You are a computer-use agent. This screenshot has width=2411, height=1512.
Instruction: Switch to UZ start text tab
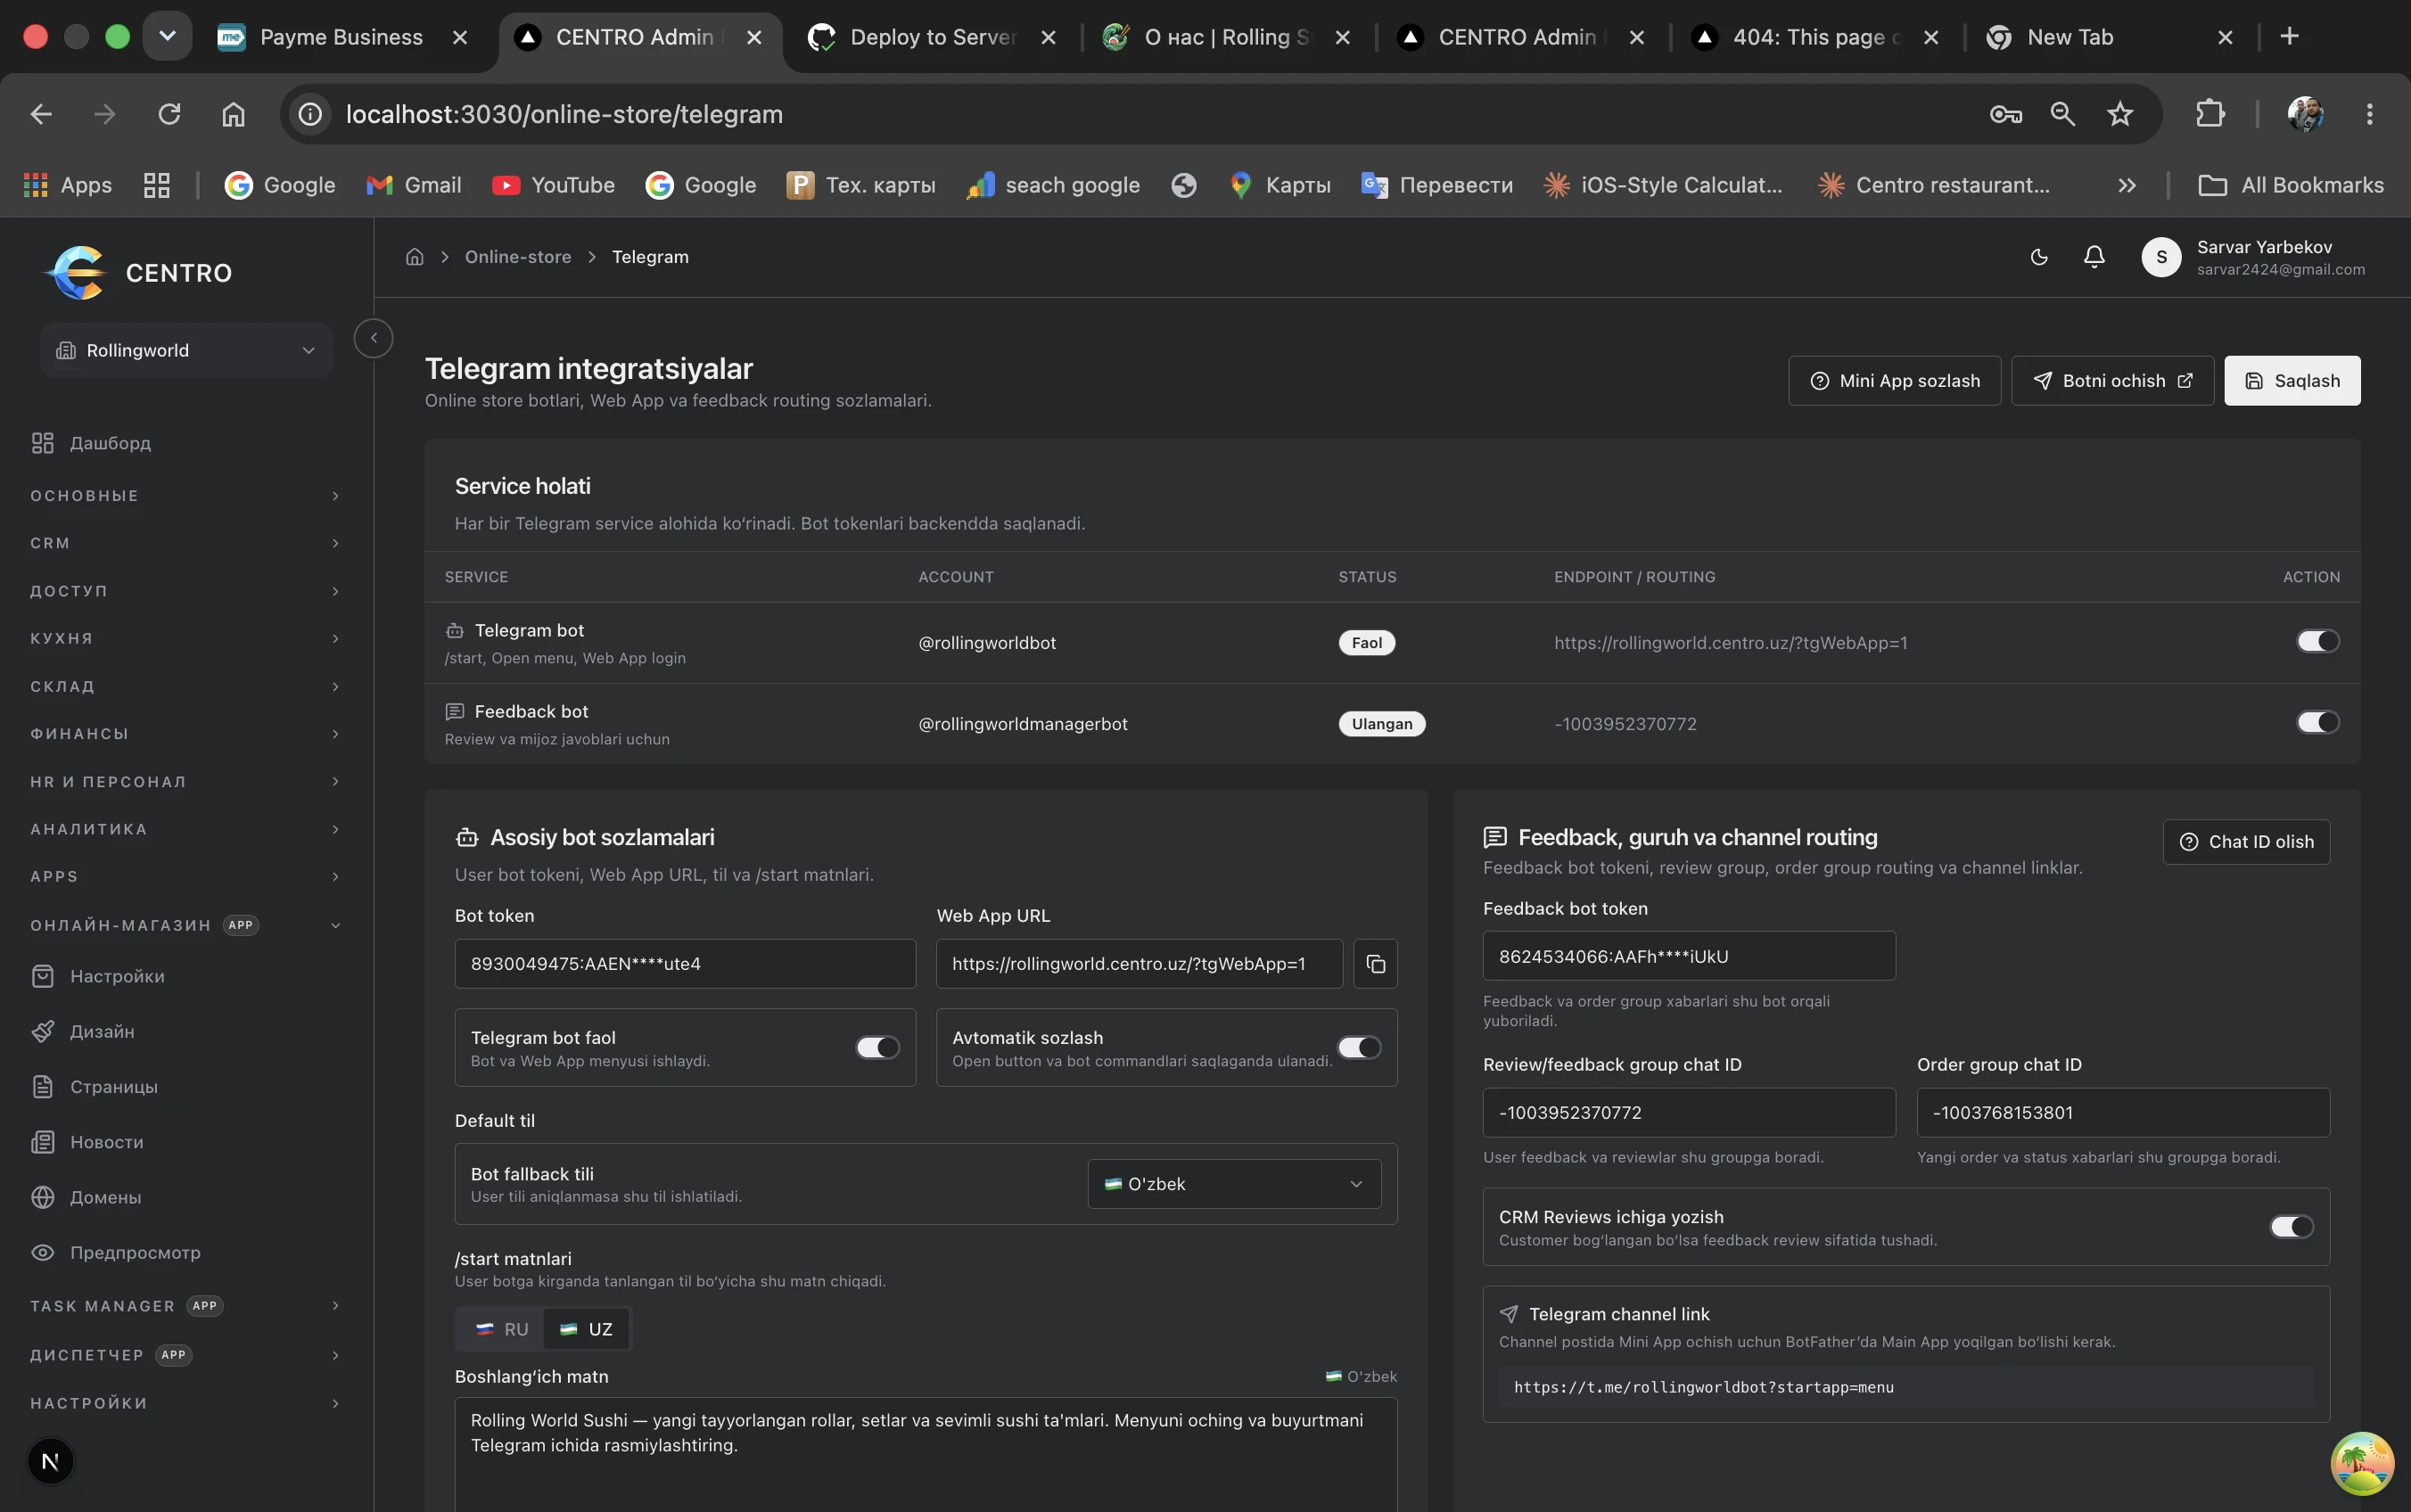click(x=586, y=1329)
